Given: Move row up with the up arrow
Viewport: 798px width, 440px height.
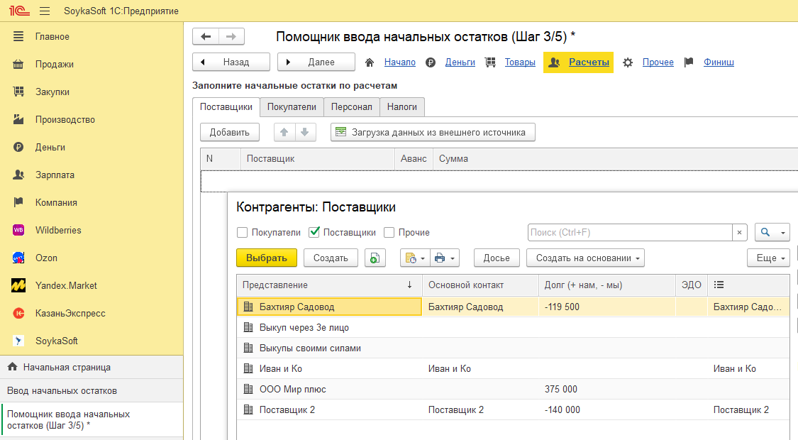Looking at the screenshot, I should pyautogui.click(x=284, y=132).
